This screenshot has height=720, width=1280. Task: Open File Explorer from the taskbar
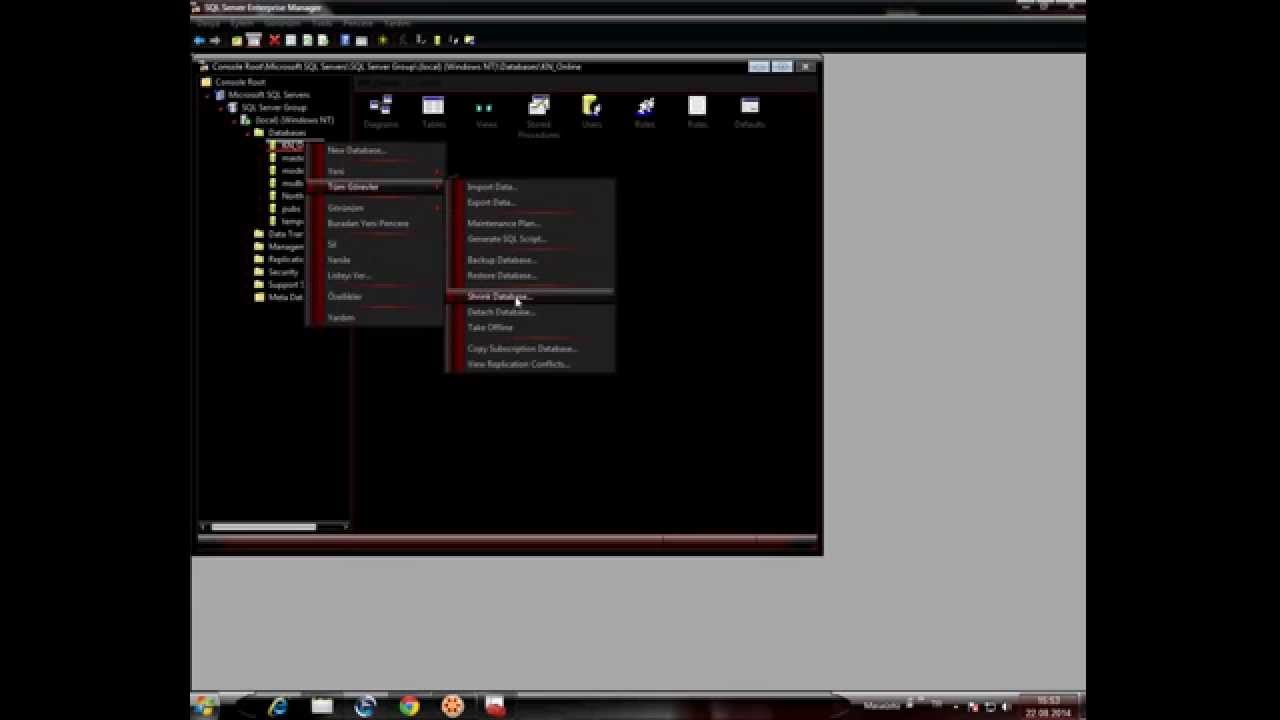[322, 706]
